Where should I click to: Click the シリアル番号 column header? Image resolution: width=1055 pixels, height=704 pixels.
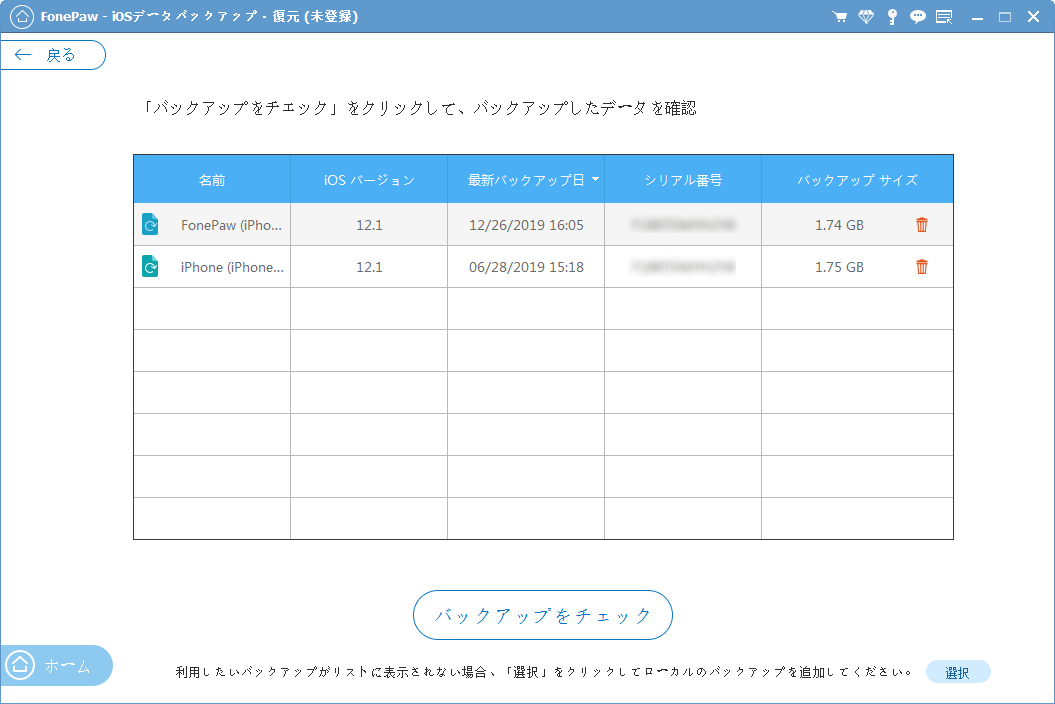pyautogui.click(x=683, y=180)
